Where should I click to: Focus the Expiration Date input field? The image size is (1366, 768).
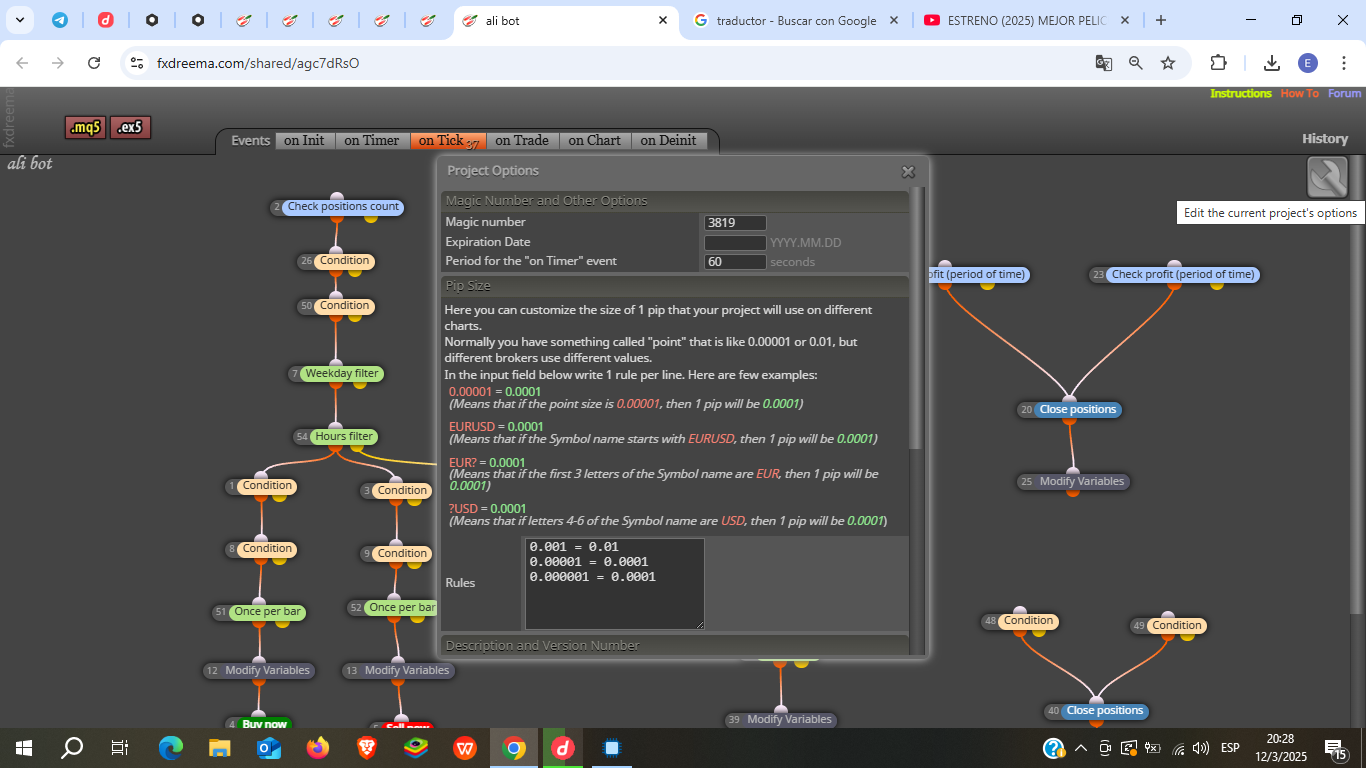[x=735, y=242]
